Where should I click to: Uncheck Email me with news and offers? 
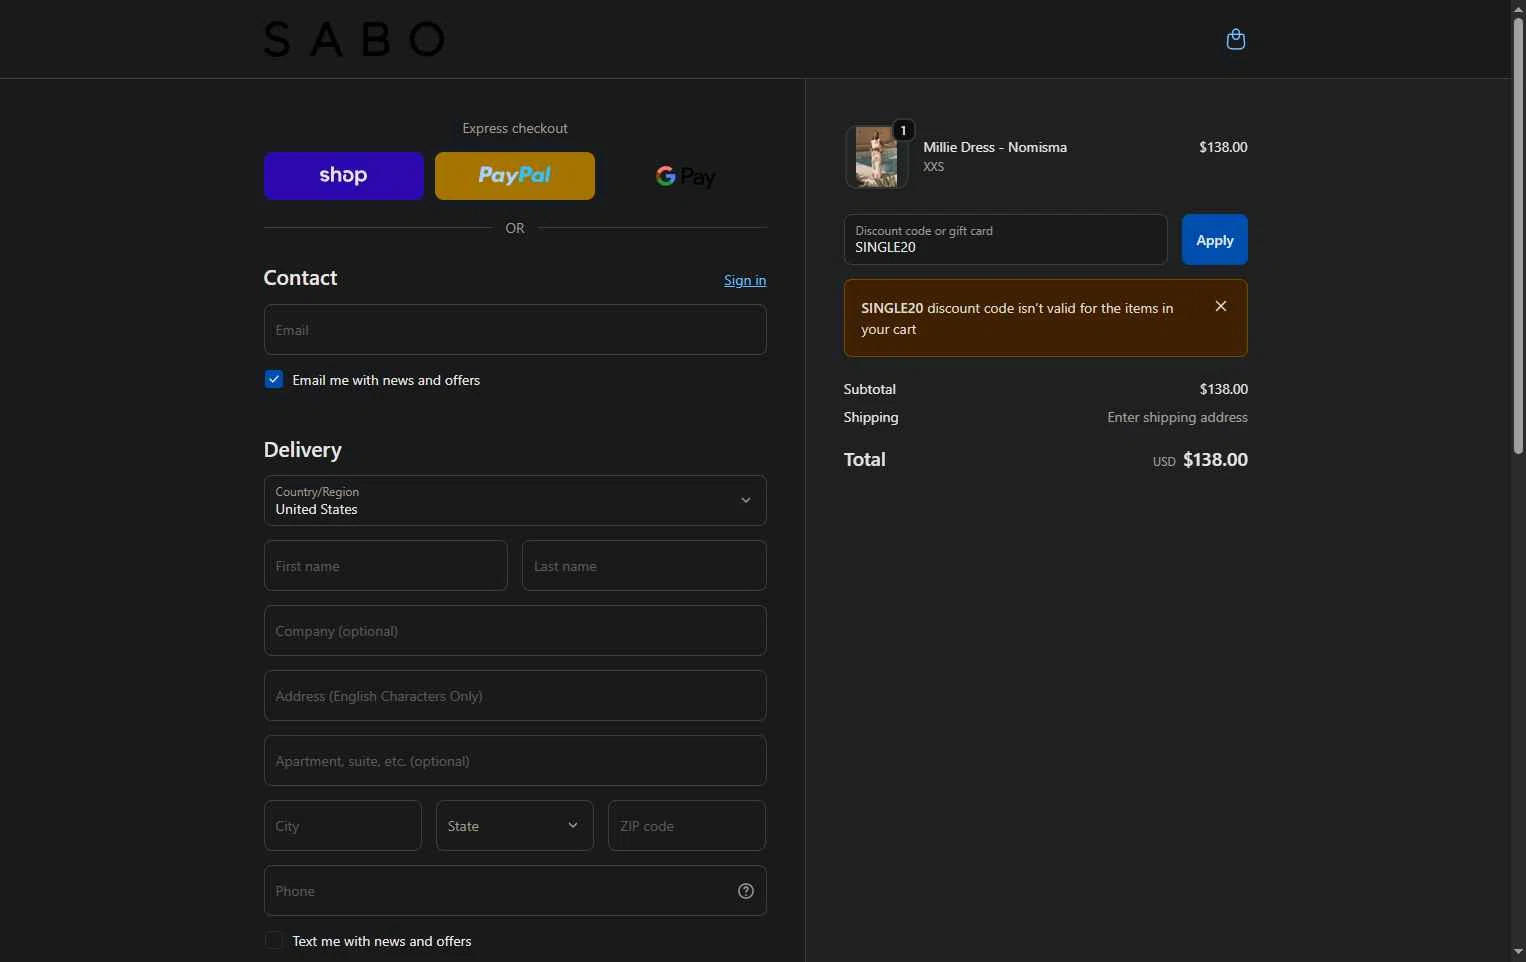(274, 380)
